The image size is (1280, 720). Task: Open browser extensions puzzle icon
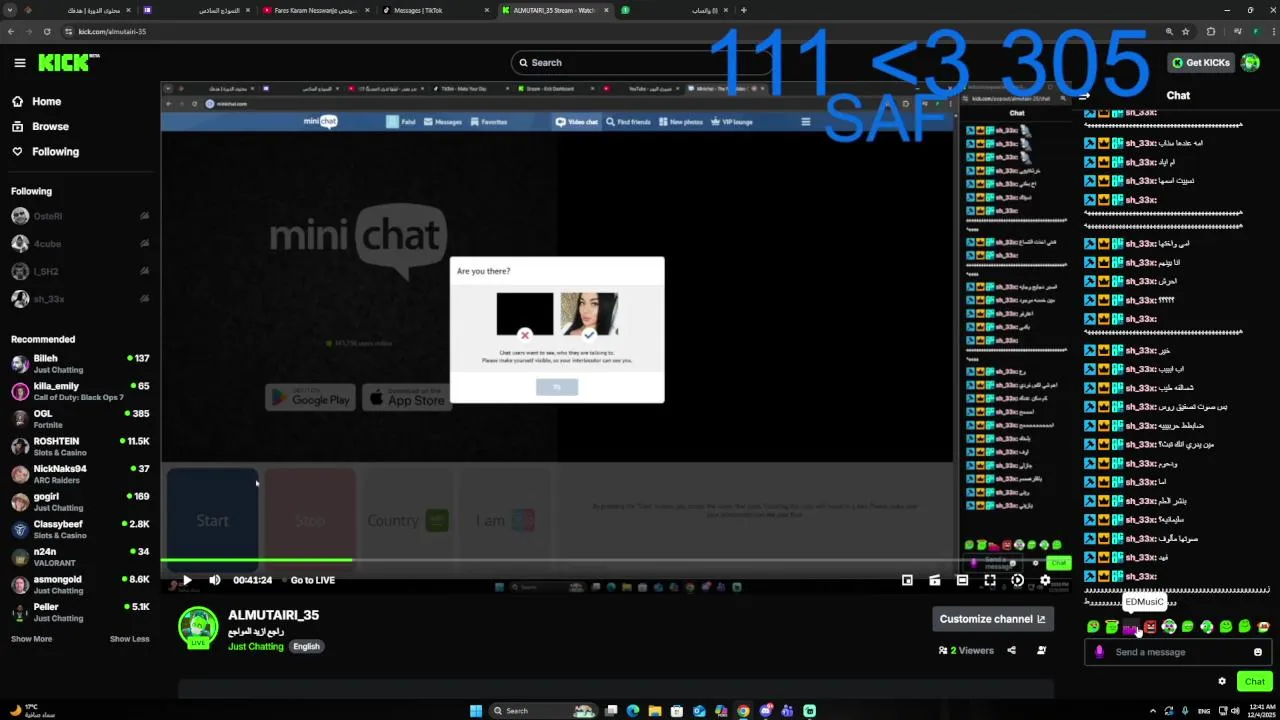click(1211, 31)
